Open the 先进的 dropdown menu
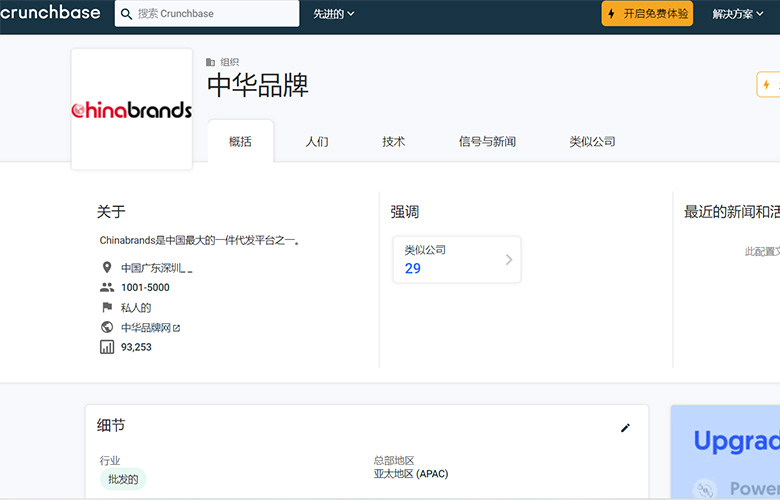This screenshot has height=500, width=780. click(x=333, y=14)
